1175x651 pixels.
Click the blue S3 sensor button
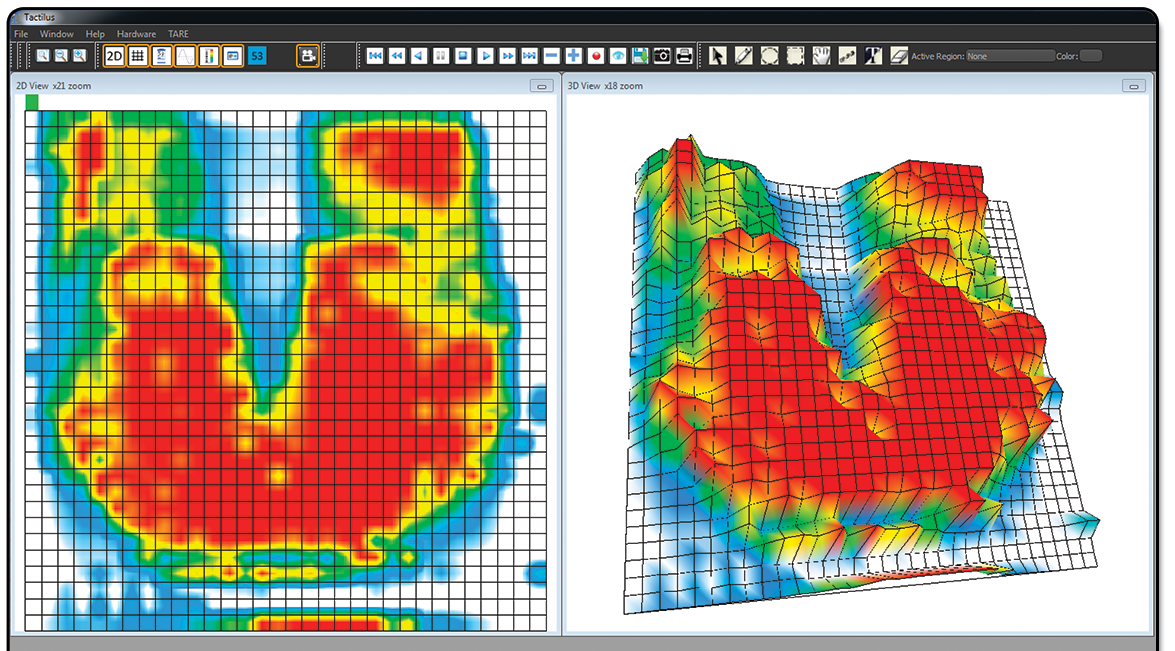257,55
